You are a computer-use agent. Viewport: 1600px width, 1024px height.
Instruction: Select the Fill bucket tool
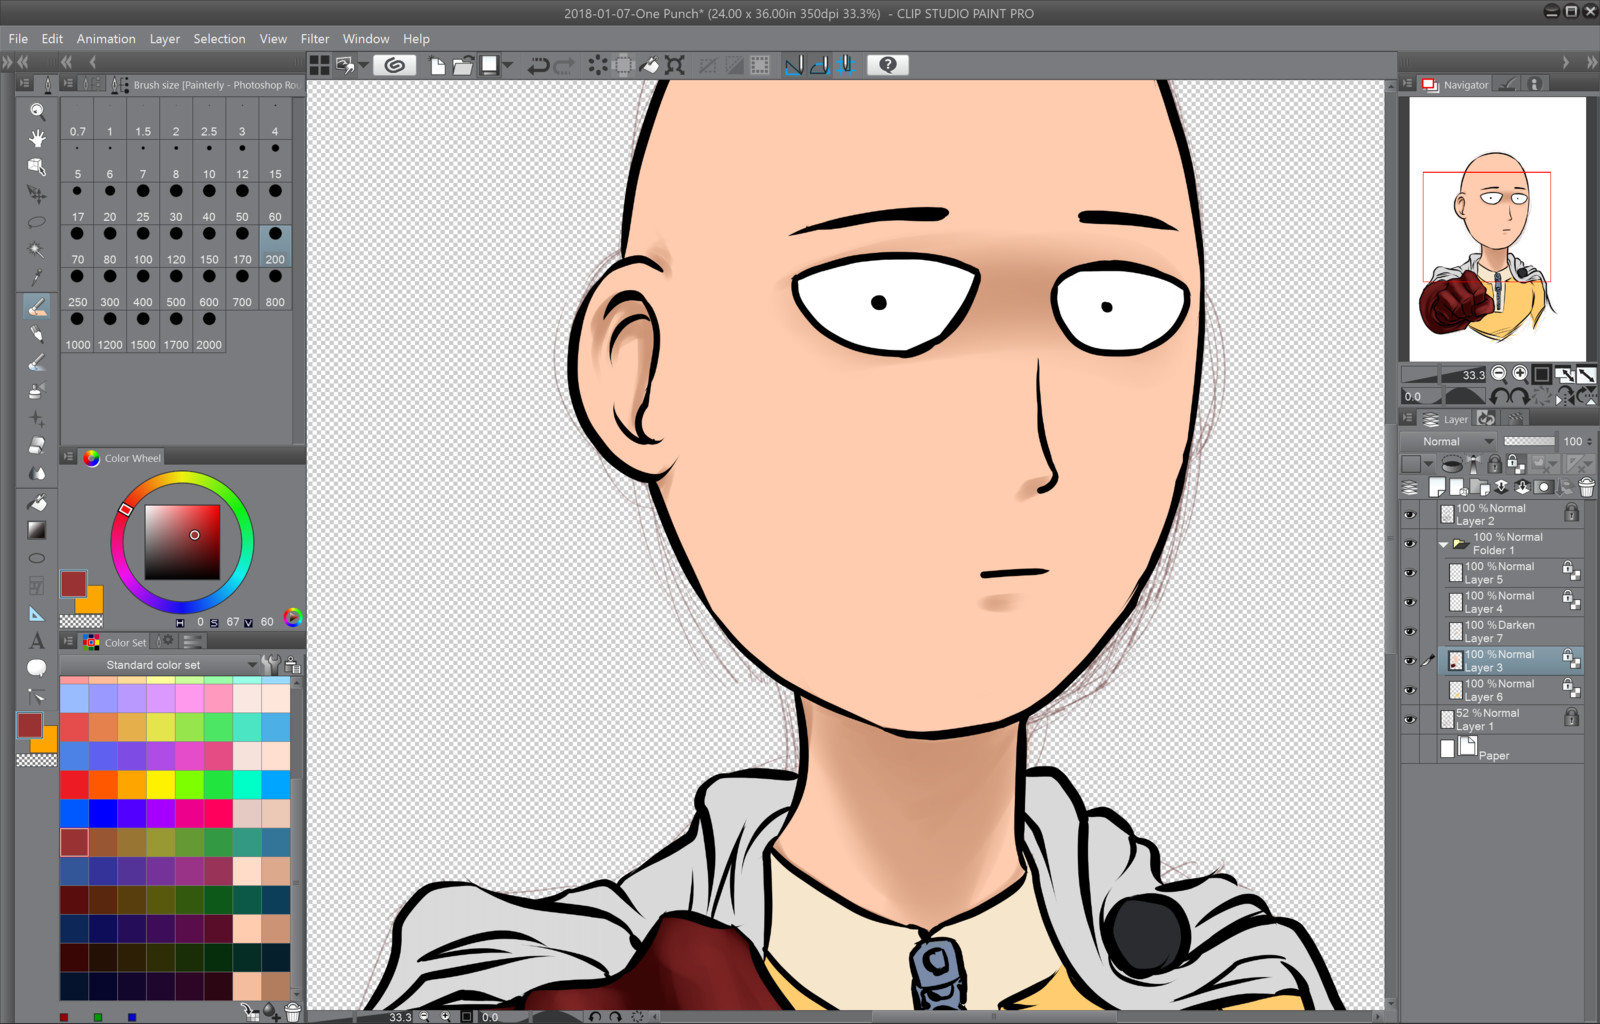point(37,502)
